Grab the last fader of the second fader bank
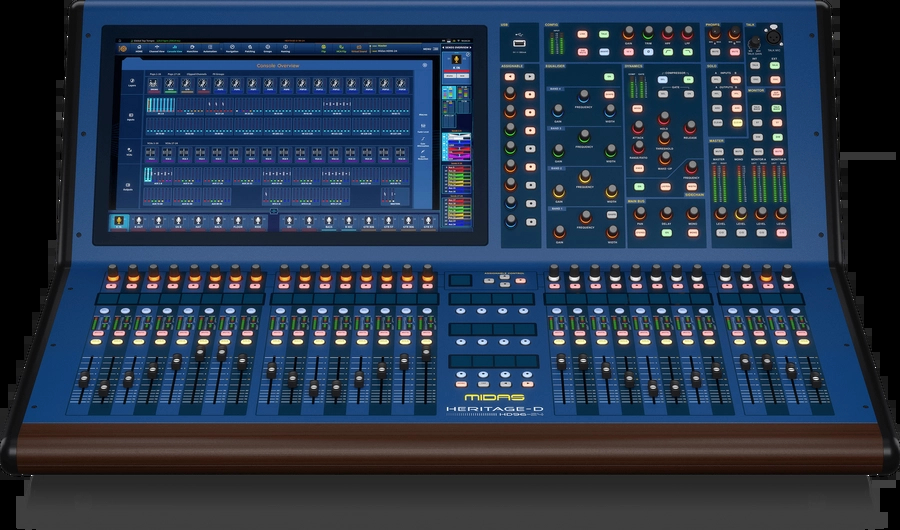900x530 pixels. (x=426, y=353)
